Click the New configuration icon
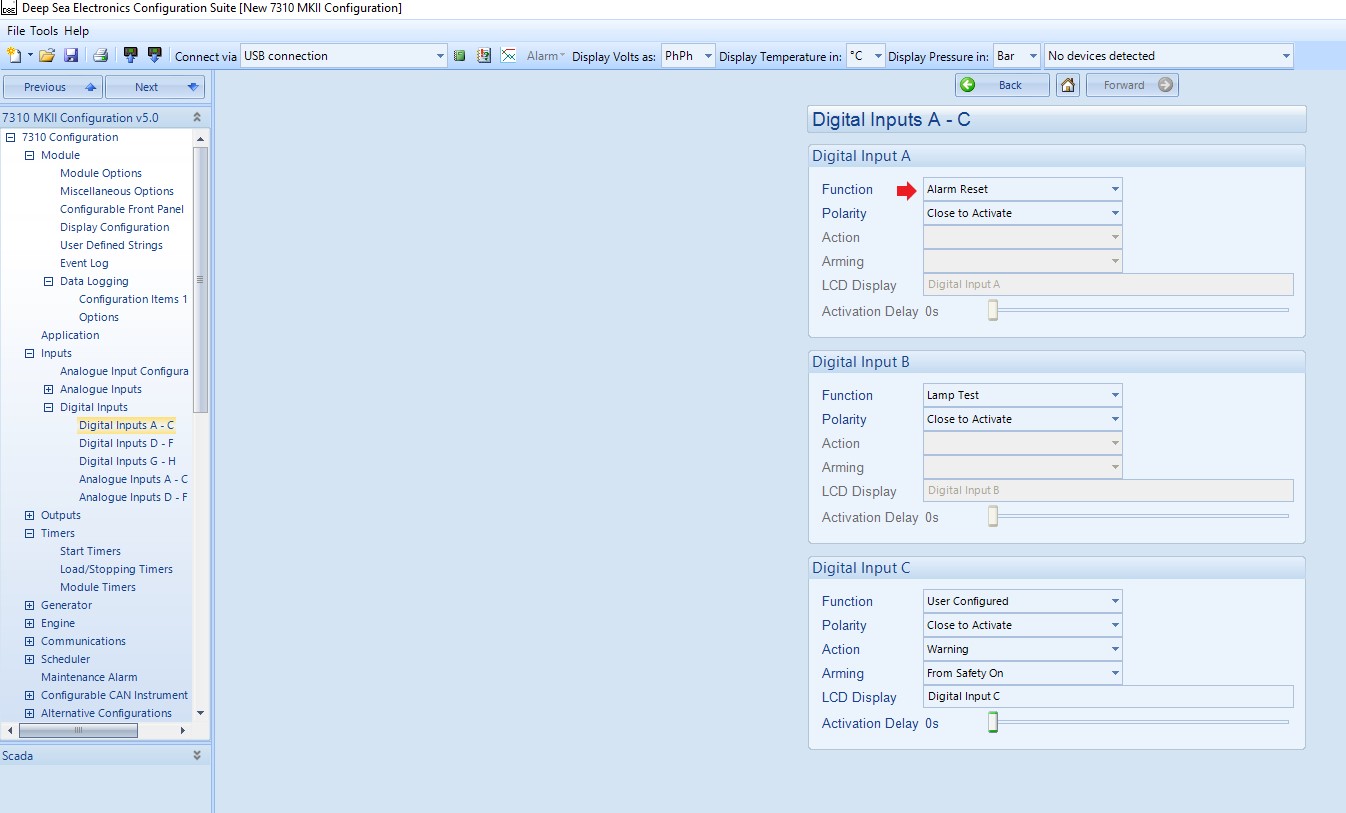 [14, 56]
